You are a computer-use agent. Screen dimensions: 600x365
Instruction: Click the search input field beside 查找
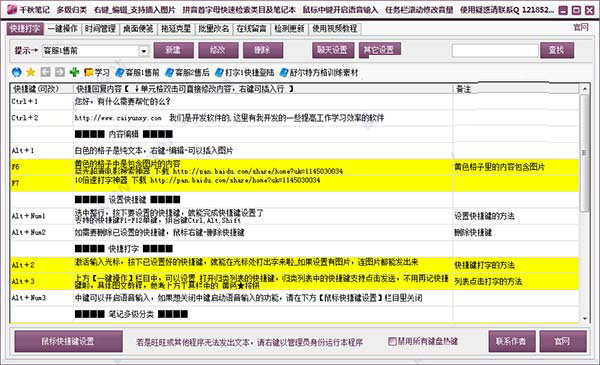(x=495, y=50)
